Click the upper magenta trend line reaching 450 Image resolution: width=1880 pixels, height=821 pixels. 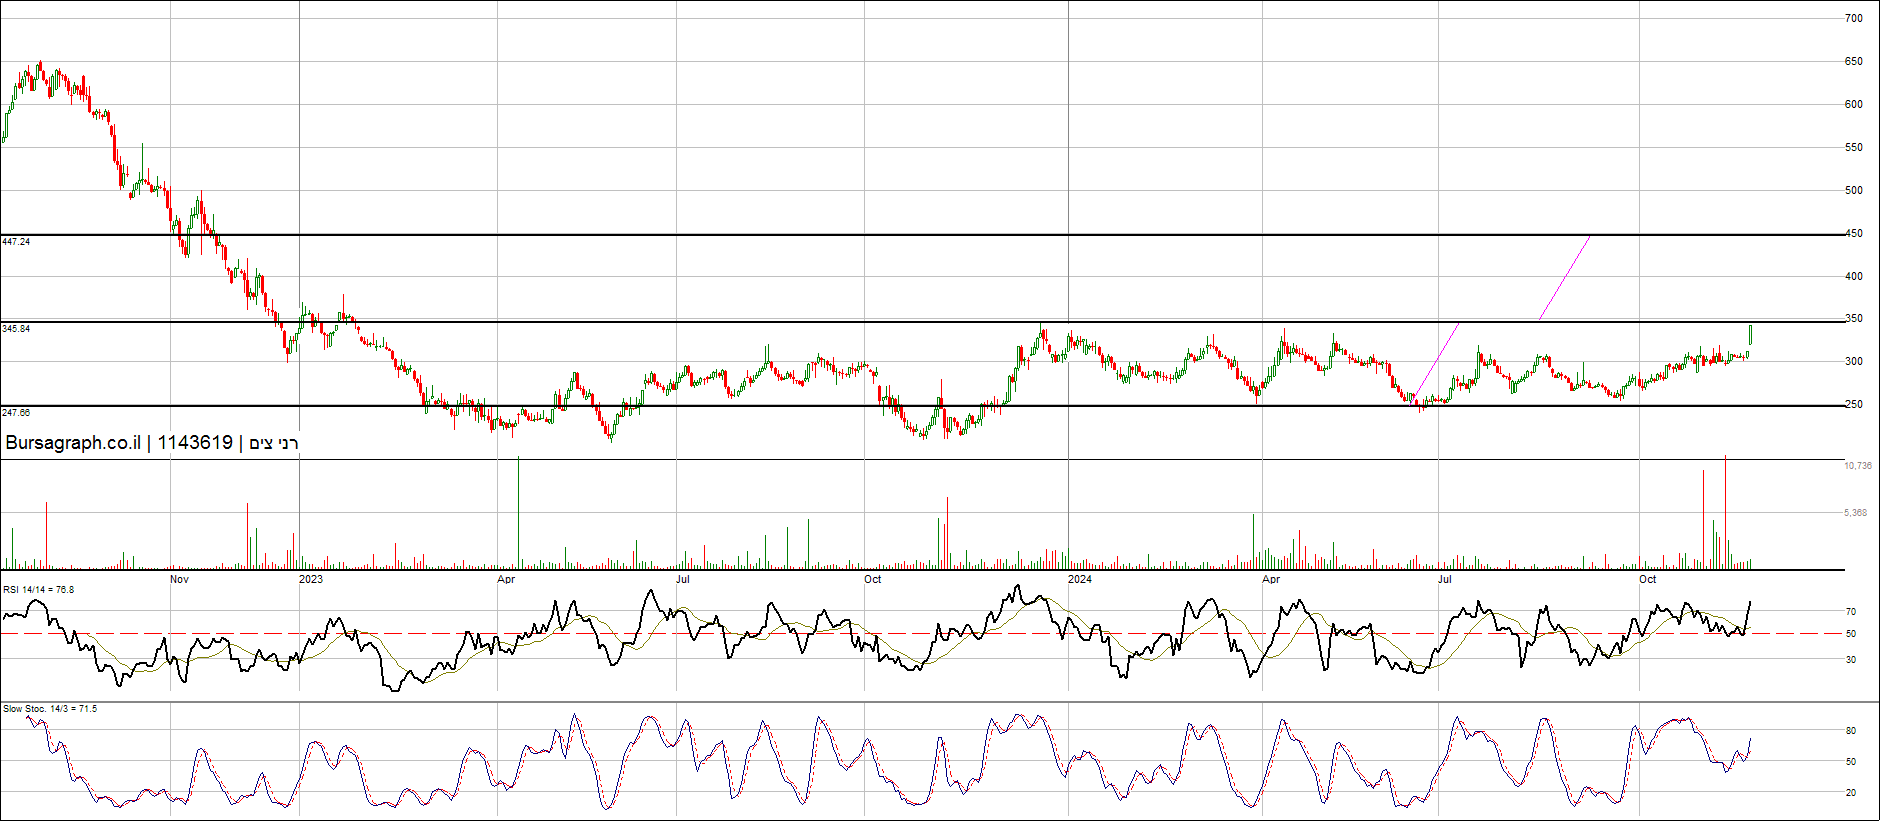coord(1565,277)
